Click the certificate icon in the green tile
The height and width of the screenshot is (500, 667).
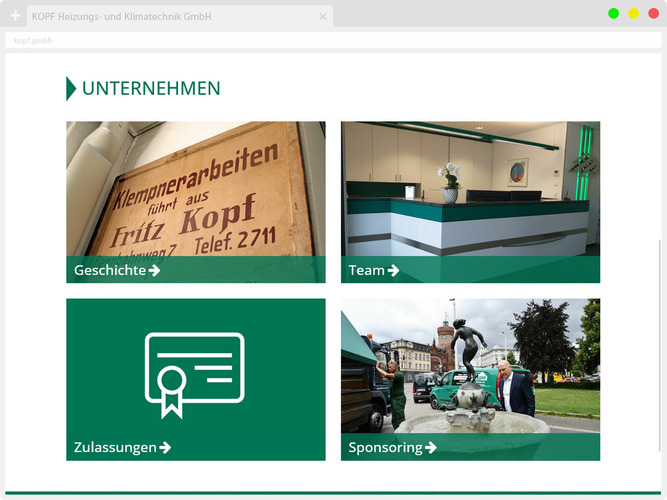pos(195,373)
